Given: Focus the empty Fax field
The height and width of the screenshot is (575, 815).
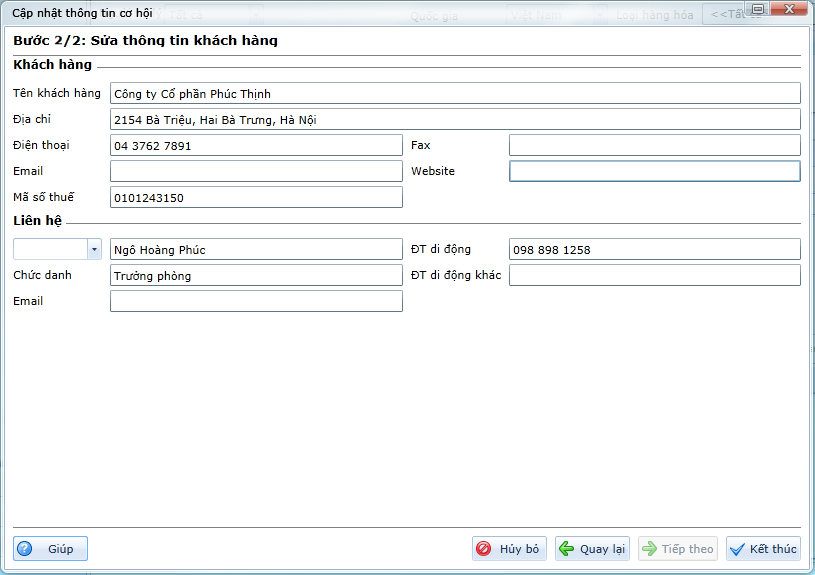Looking at the screenshot, I should (x=654, y=145).
